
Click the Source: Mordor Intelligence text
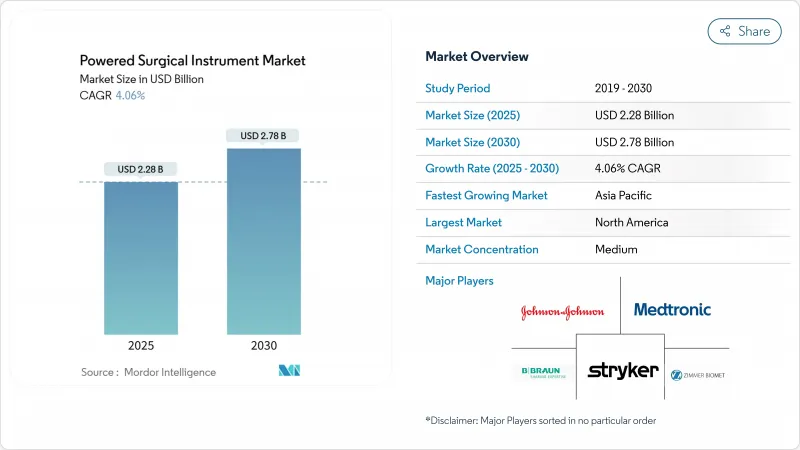pos(148,372)
